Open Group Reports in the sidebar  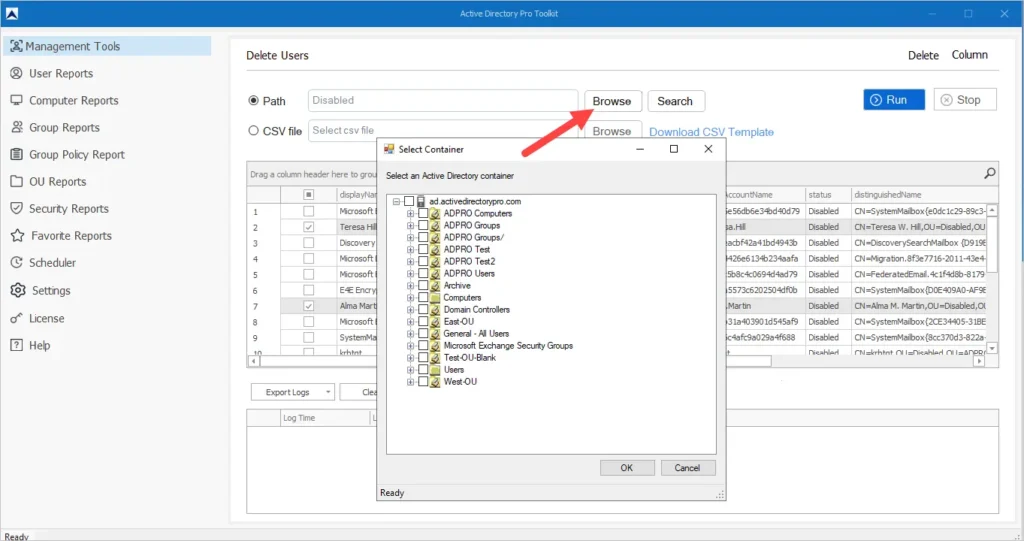(x=64, y=127)
